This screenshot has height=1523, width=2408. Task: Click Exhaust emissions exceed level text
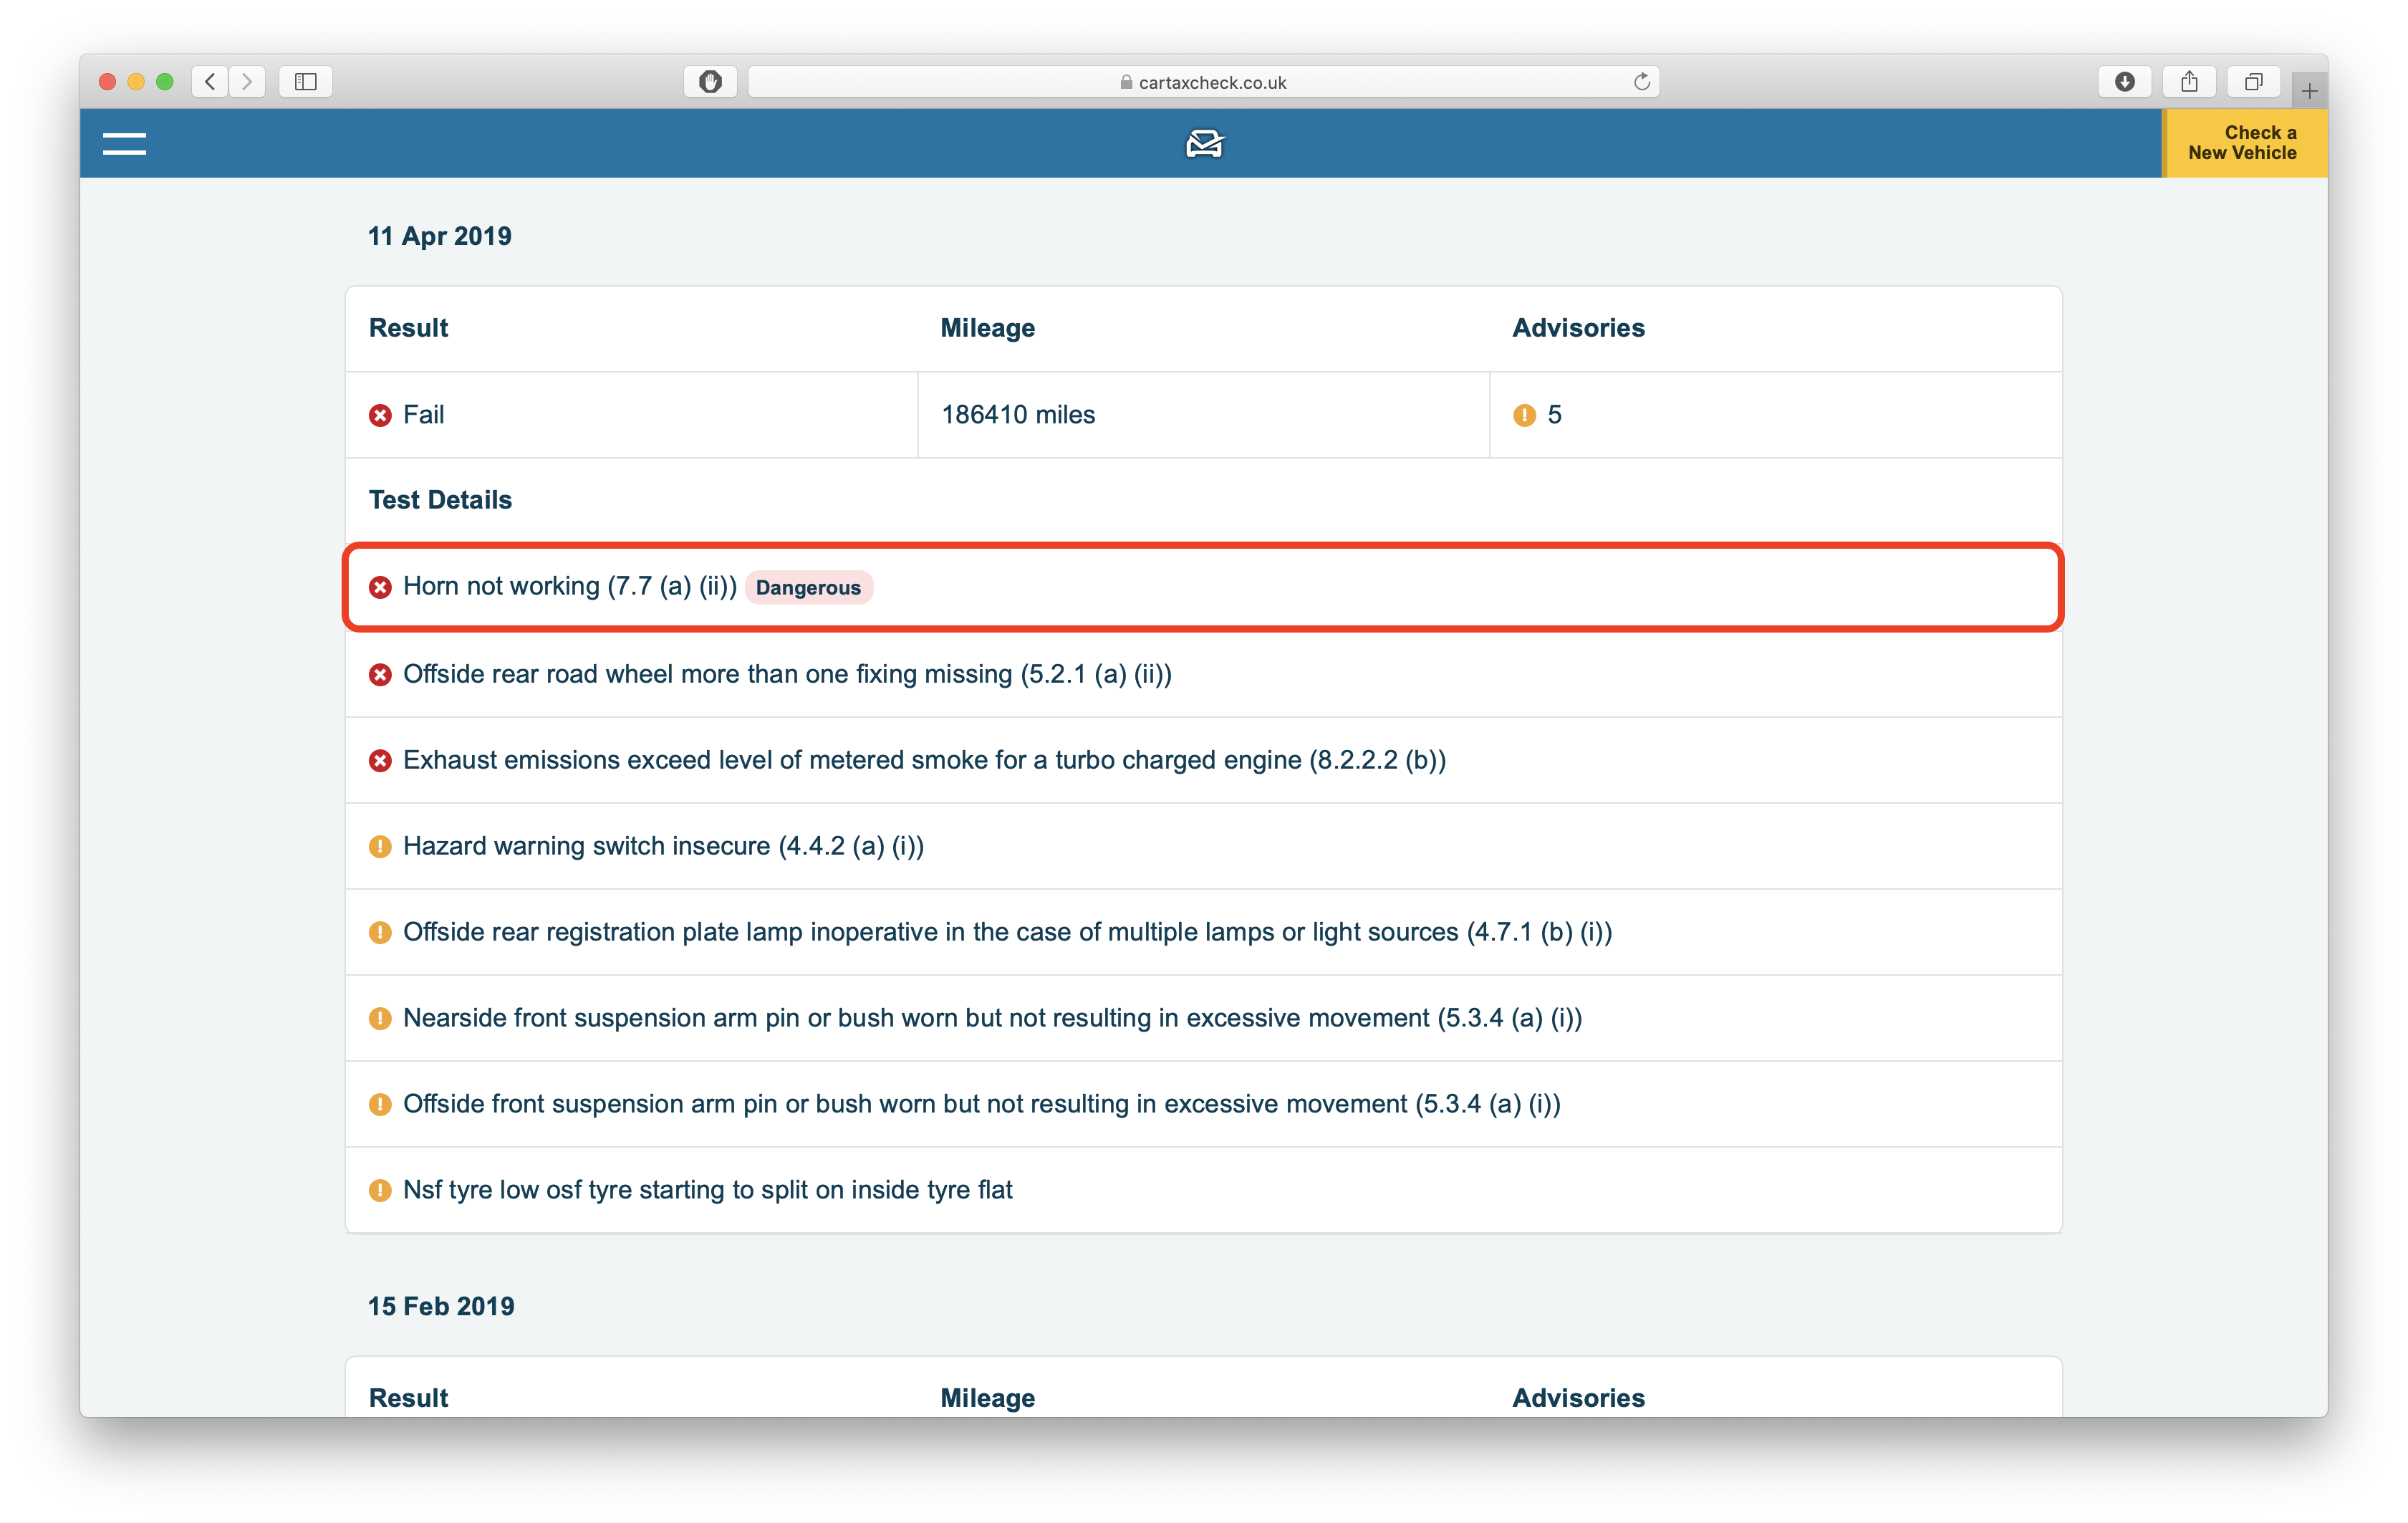tap(924, 761)
